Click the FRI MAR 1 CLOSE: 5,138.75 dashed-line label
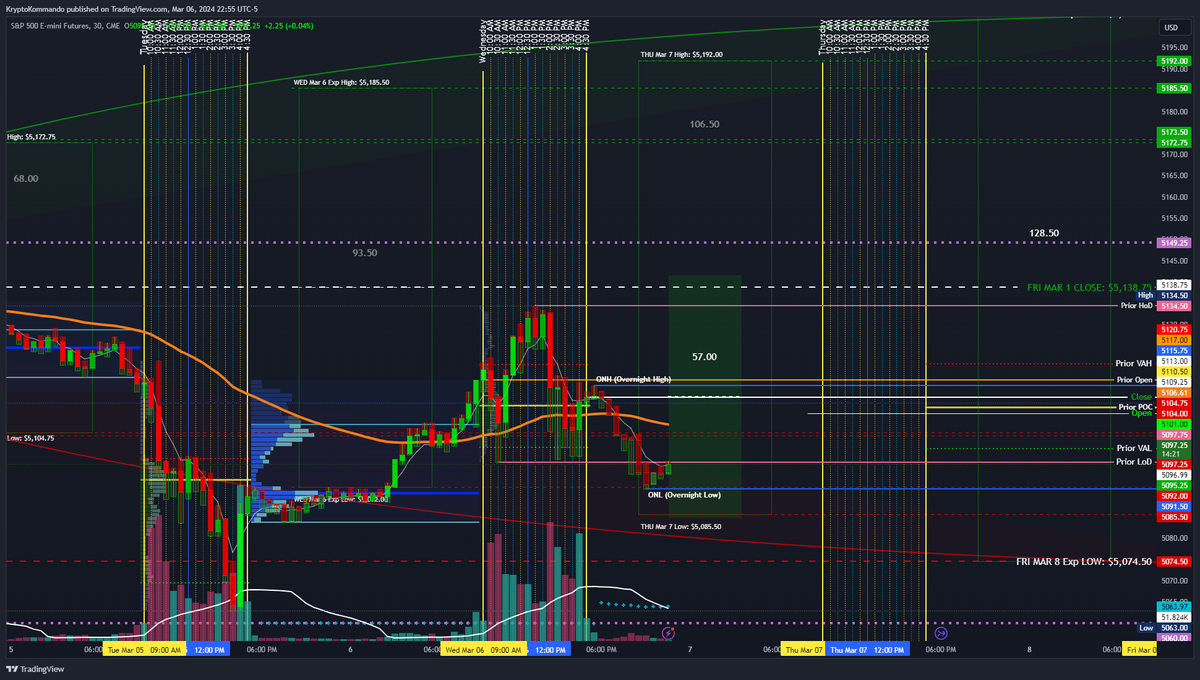This screenshot has height=680, width=1200. coord(1085,284)
